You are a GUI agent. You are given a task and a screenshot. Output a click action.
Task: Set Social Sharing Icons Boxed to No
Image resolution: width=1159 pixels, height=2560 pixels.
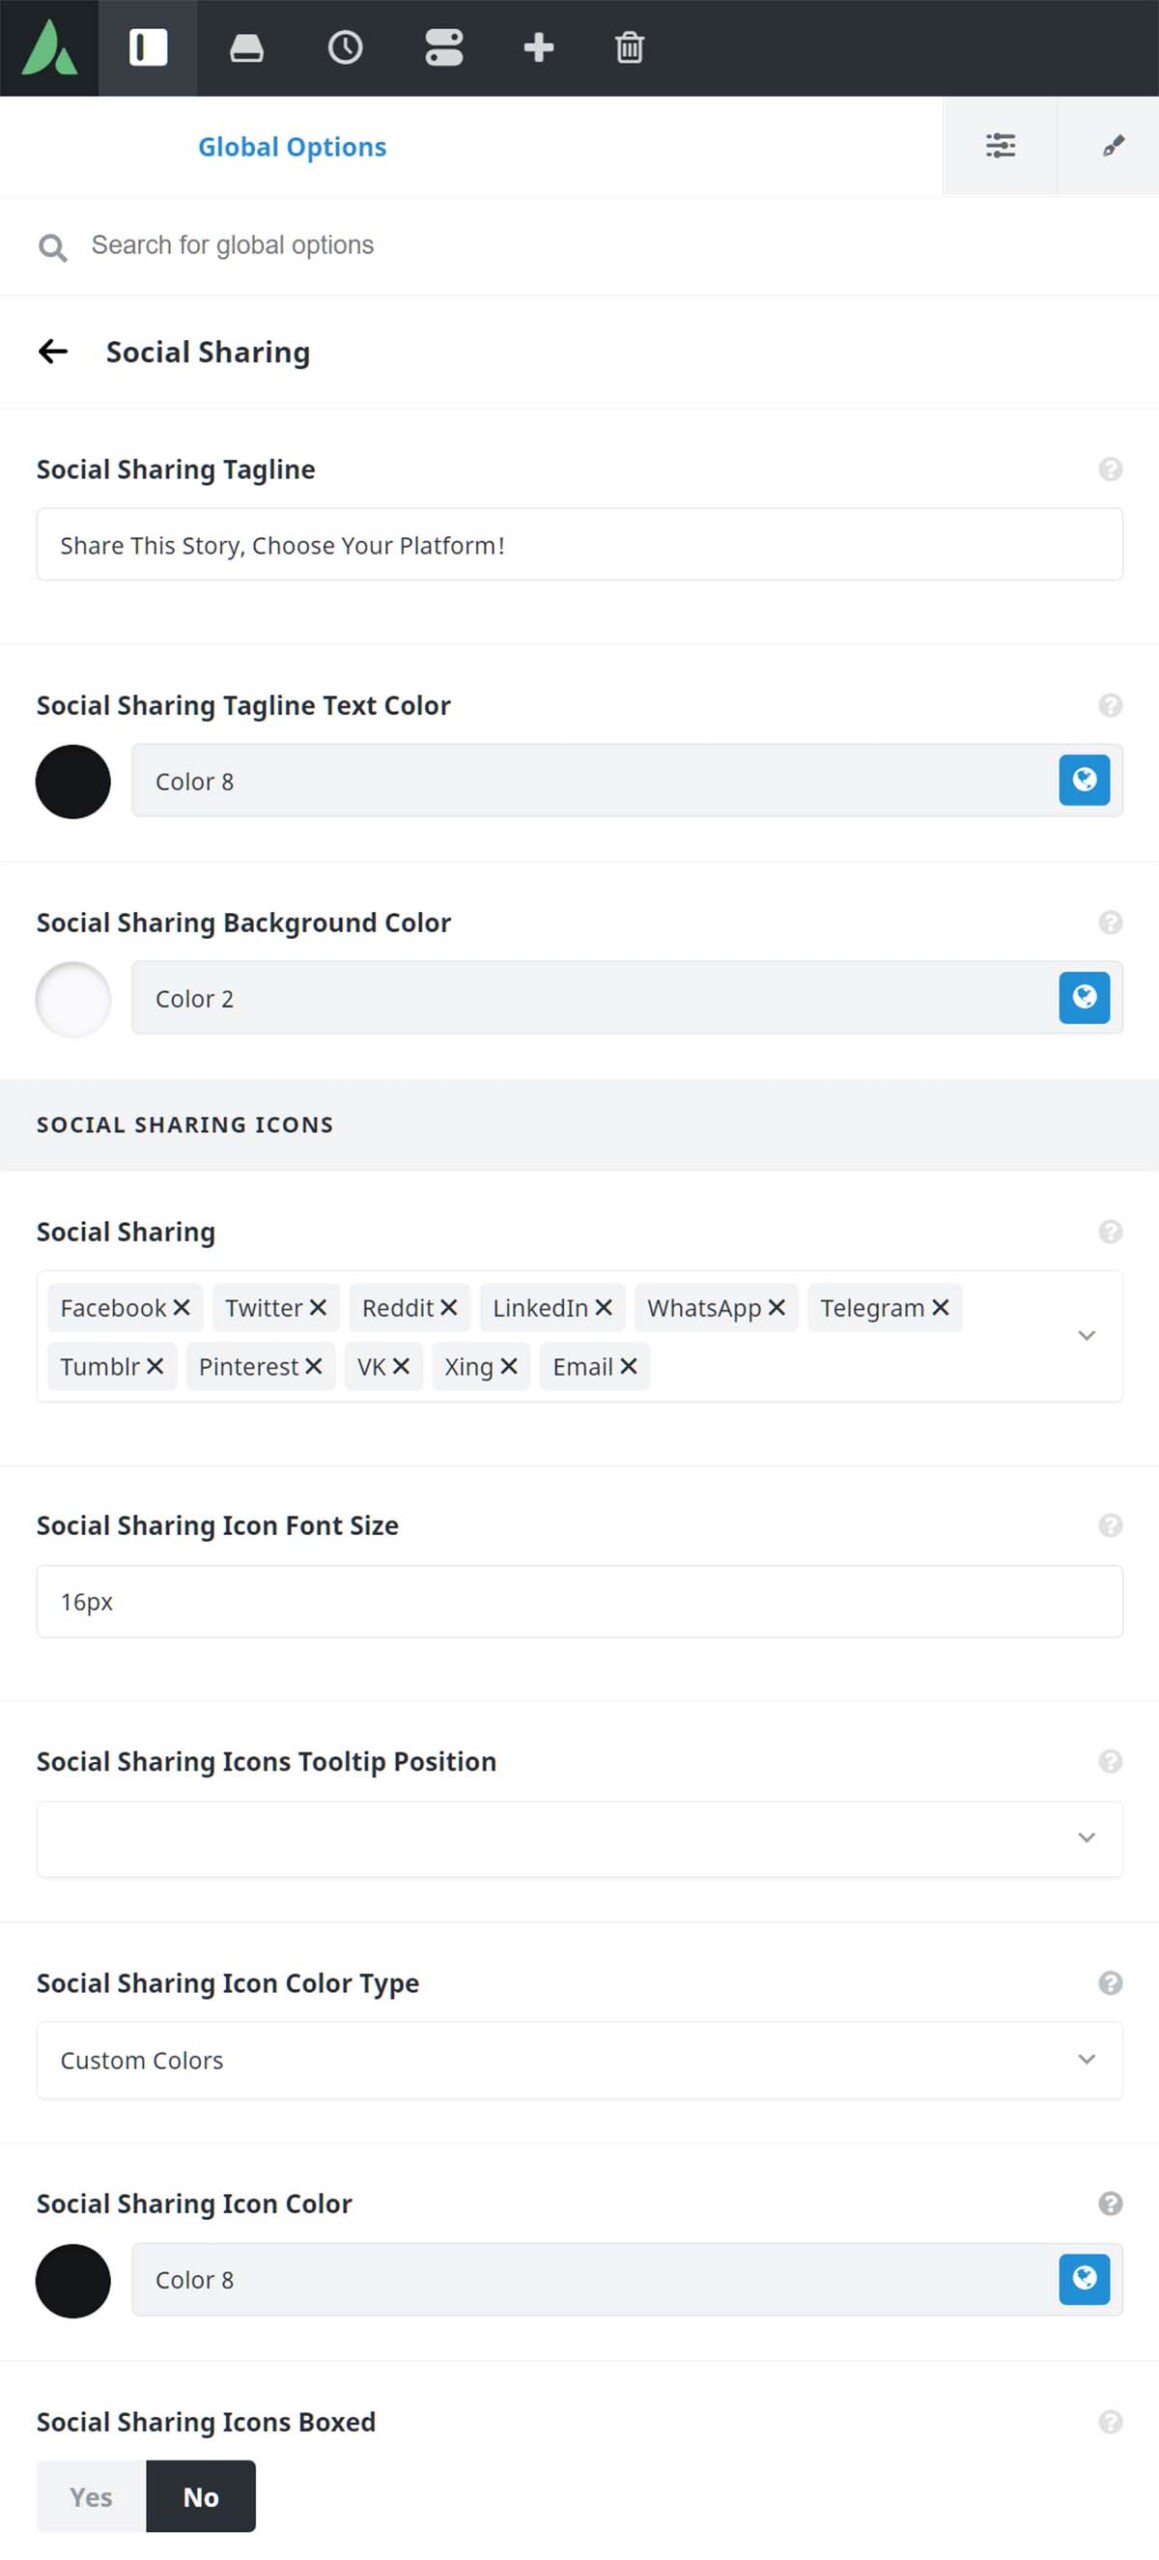click(201, 2496)
